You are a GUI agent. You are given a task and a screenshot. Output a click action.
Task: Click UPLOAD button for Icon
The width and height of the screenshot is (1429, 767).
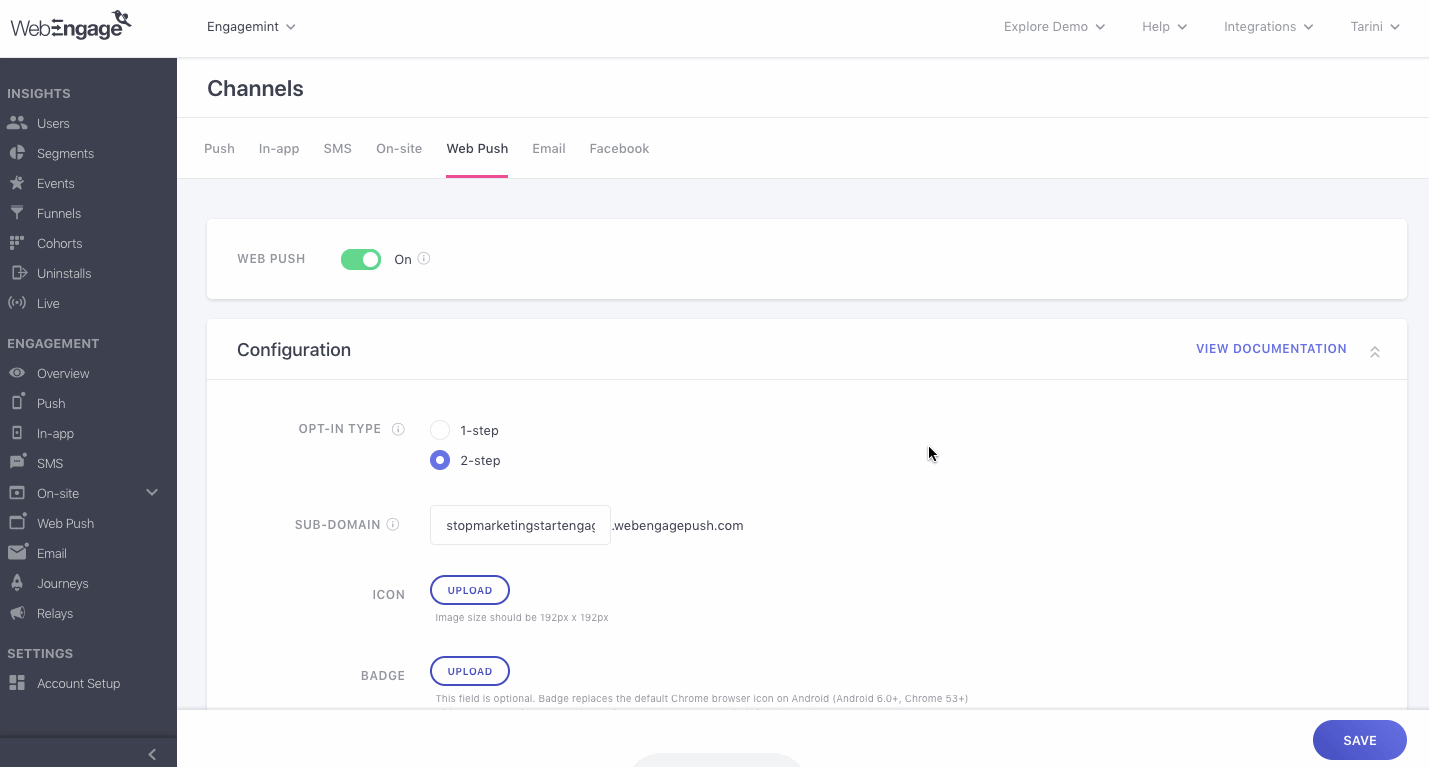pyautogui.click(x=470, y=590)
